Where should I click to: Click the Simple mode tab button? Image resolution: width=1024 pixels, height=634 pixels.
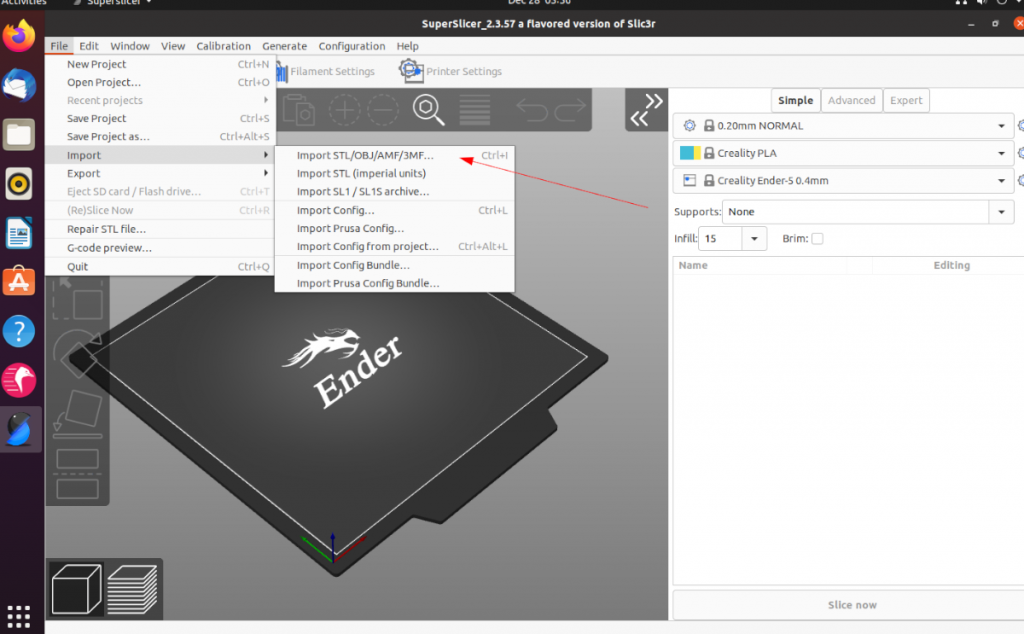(795, 100)
